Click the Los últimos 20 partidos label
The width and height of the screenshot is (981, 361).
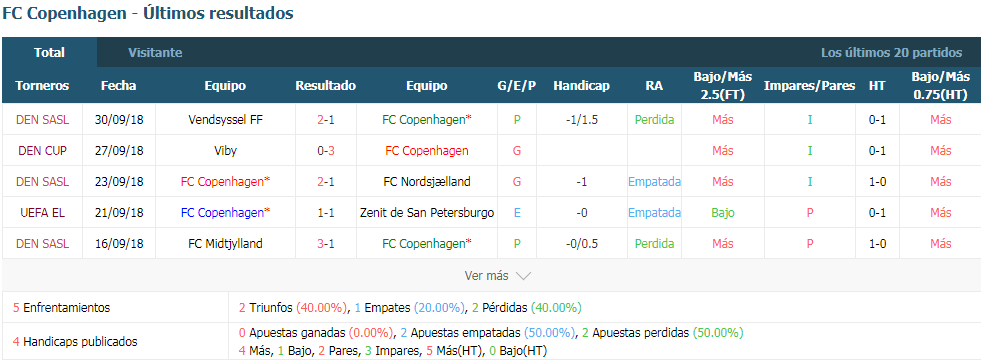click(892, 53)
